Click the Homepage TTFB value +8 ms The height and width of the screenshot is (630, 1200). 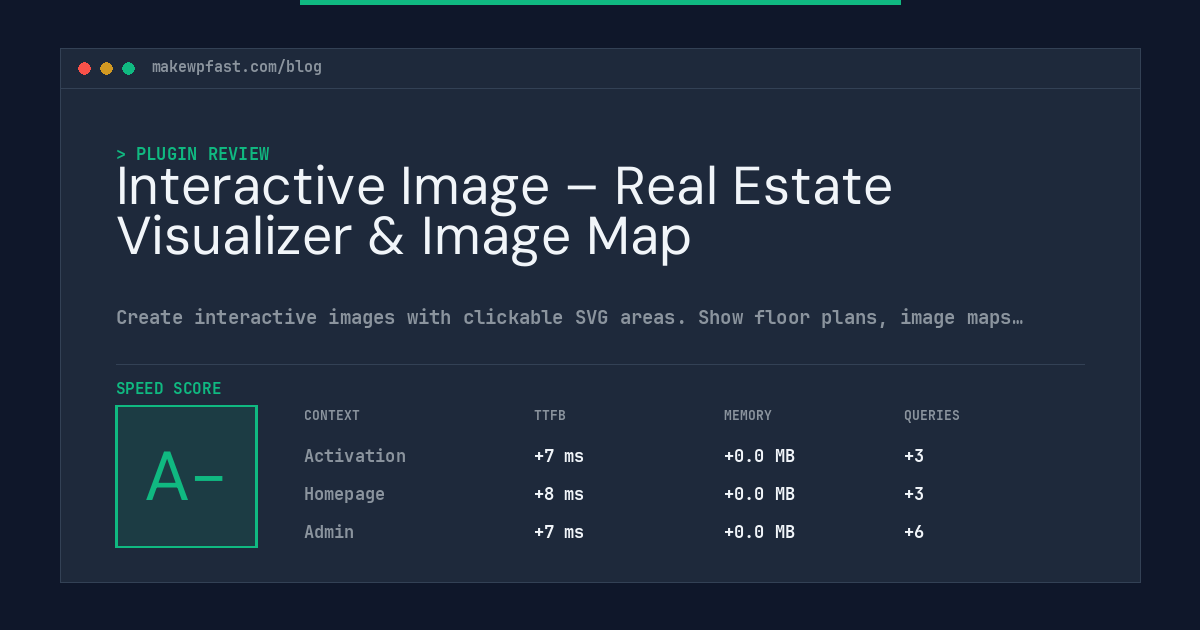click(559, 494)
